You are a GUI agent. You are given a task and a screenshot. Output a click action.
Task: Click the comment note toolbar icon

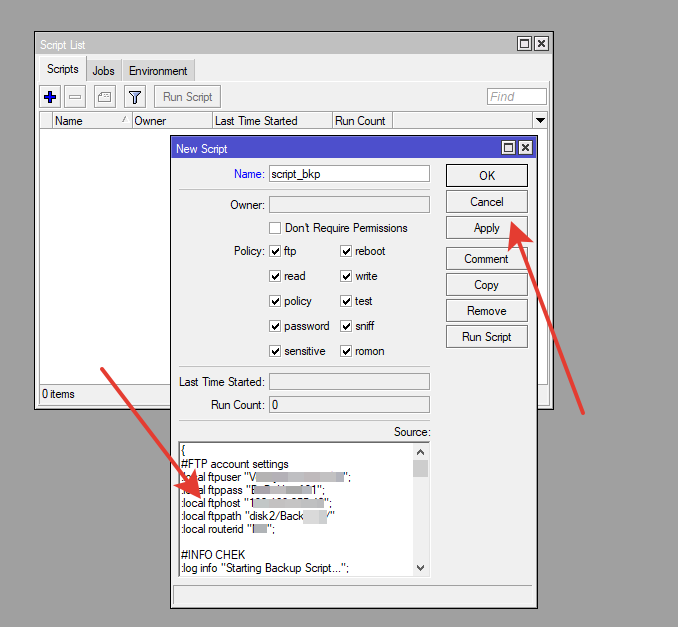(x=104, y=97)
